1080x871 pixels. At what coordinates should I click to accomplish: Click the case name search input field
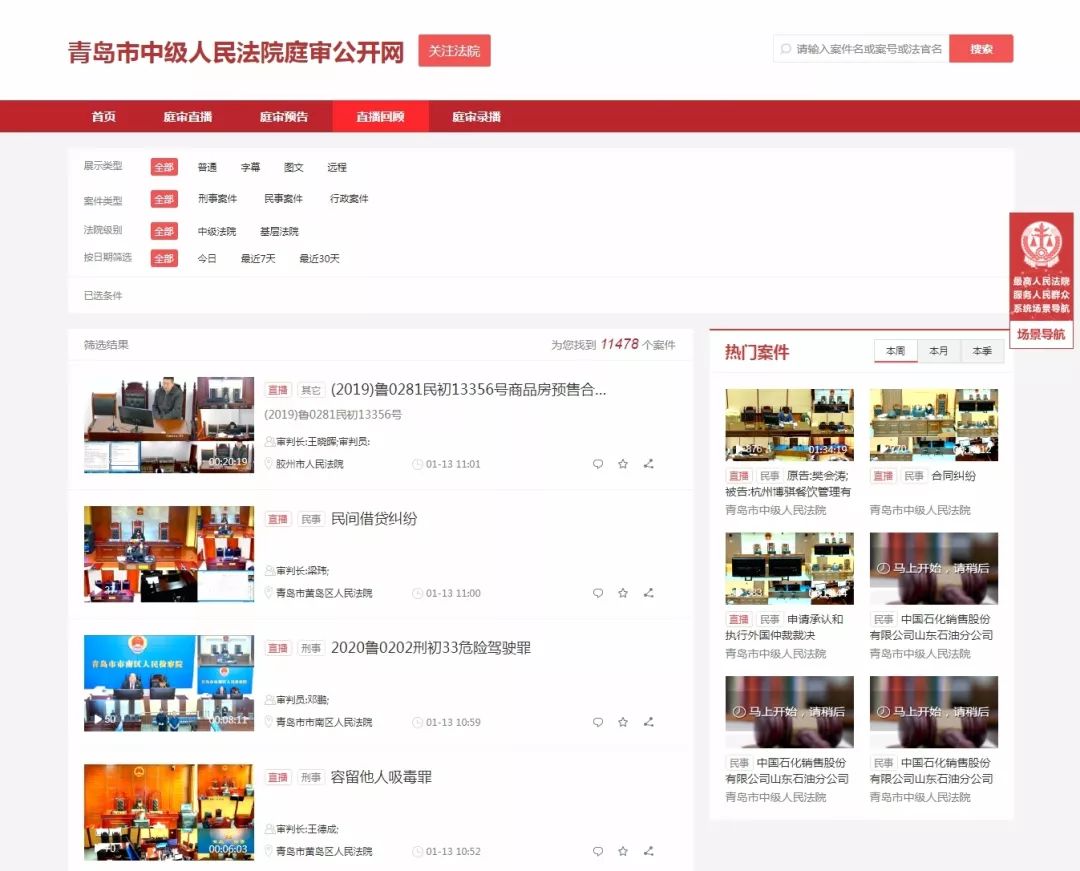tap(867, 49)
